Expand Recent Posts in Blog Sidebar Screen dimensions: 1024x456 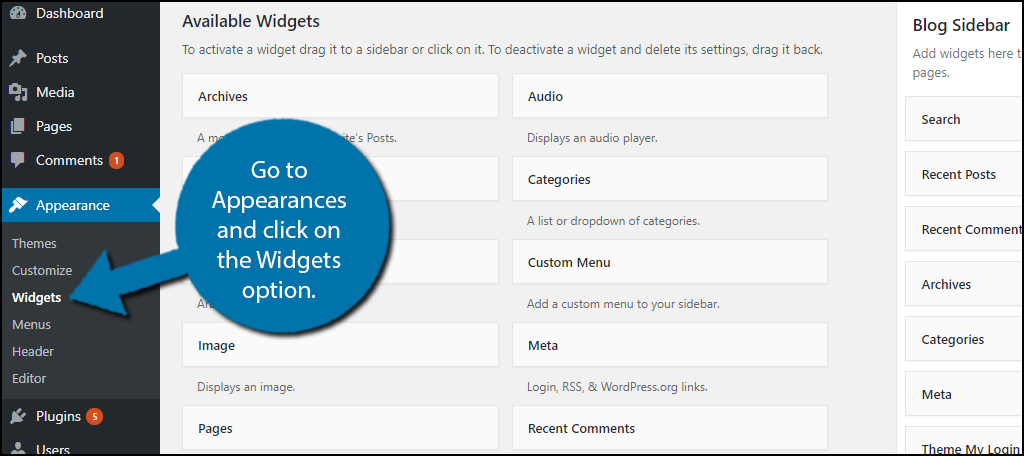[x=964, y=174]
